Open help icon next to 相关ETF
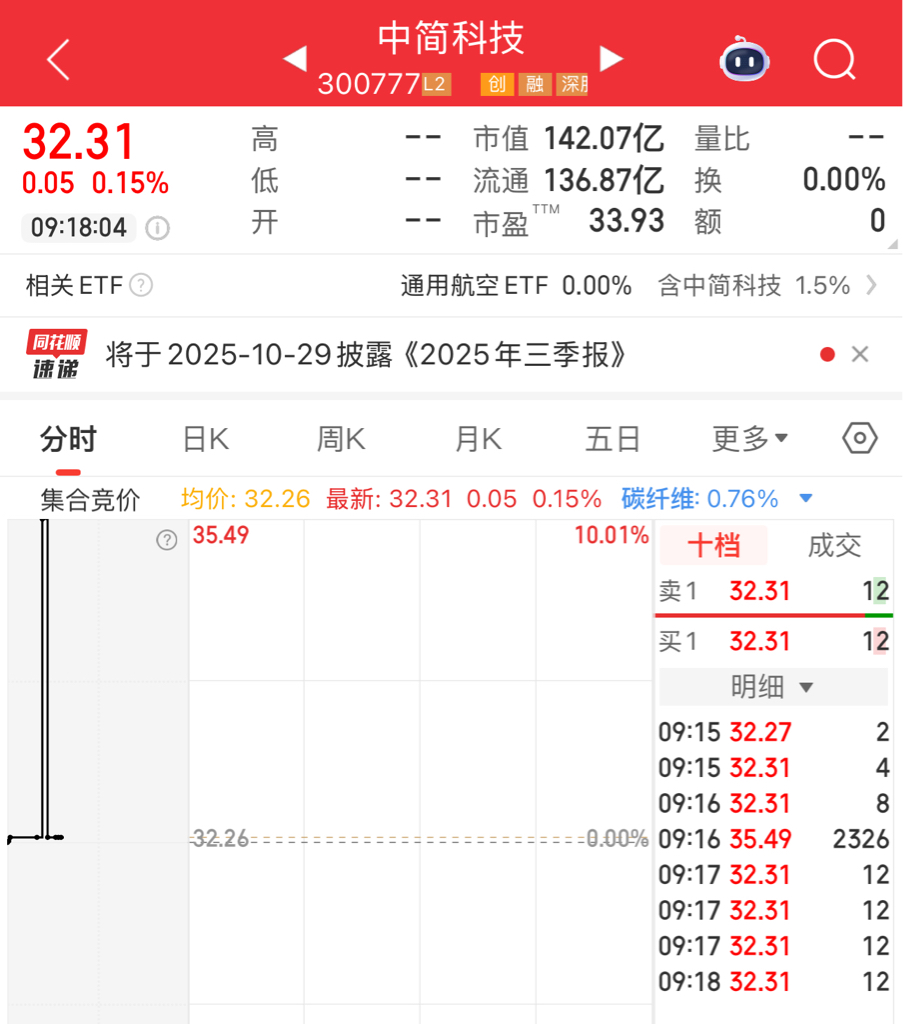903x1024 pixels. (141, 285)
